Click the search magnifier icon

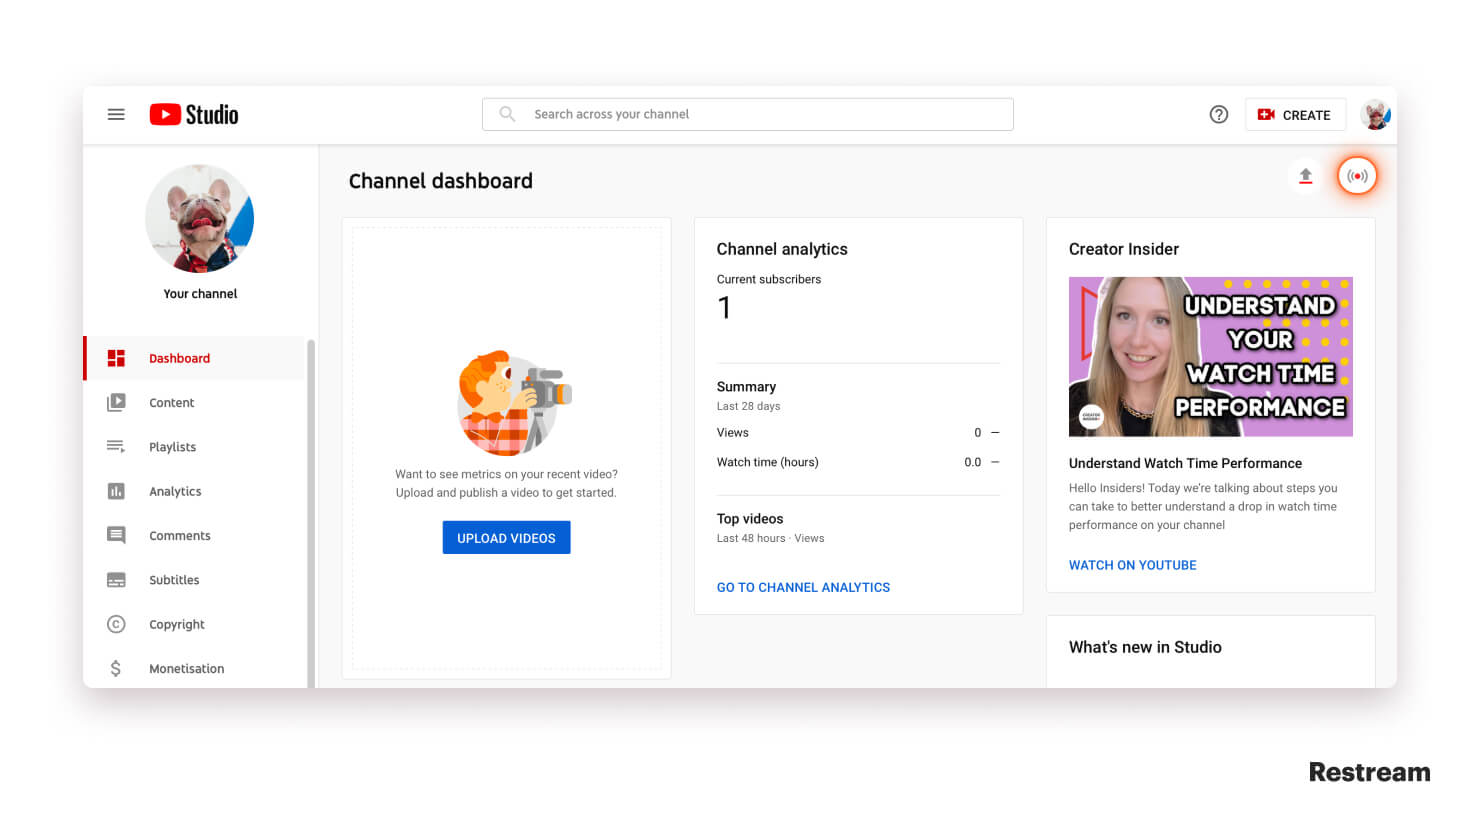coord(507,114)
